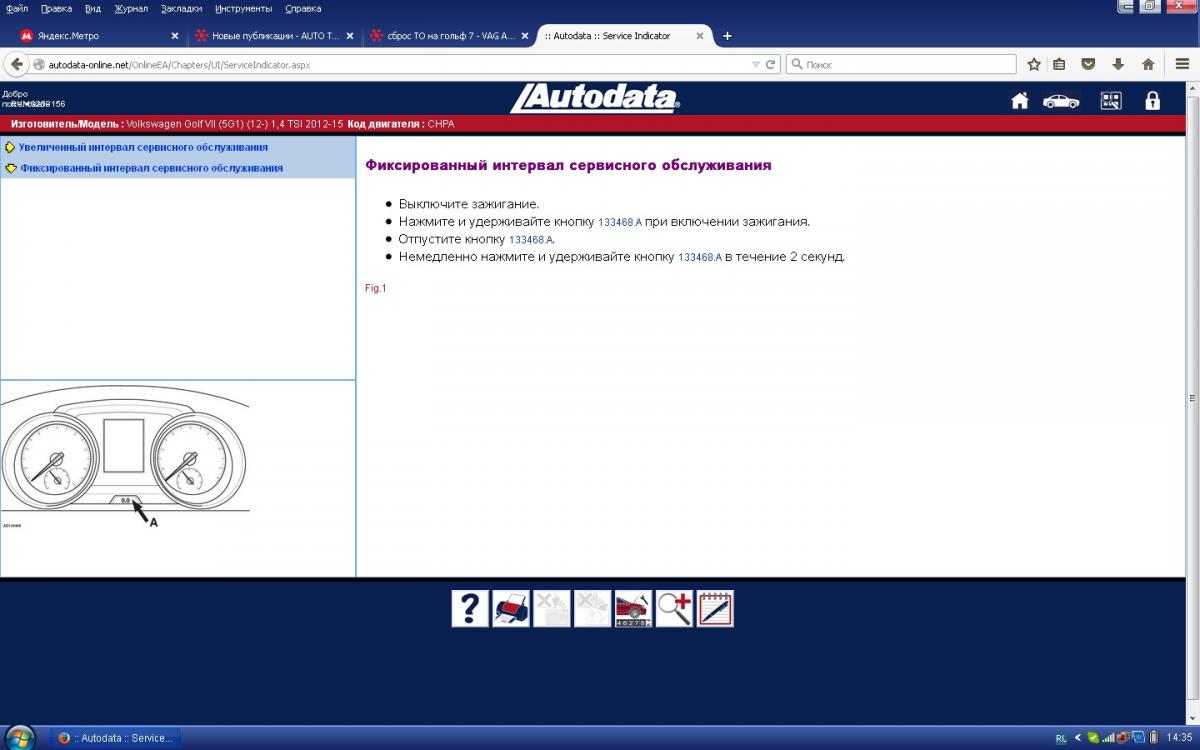
Task: Save page to Pocket icon
Action: [x=1089, y=64]
